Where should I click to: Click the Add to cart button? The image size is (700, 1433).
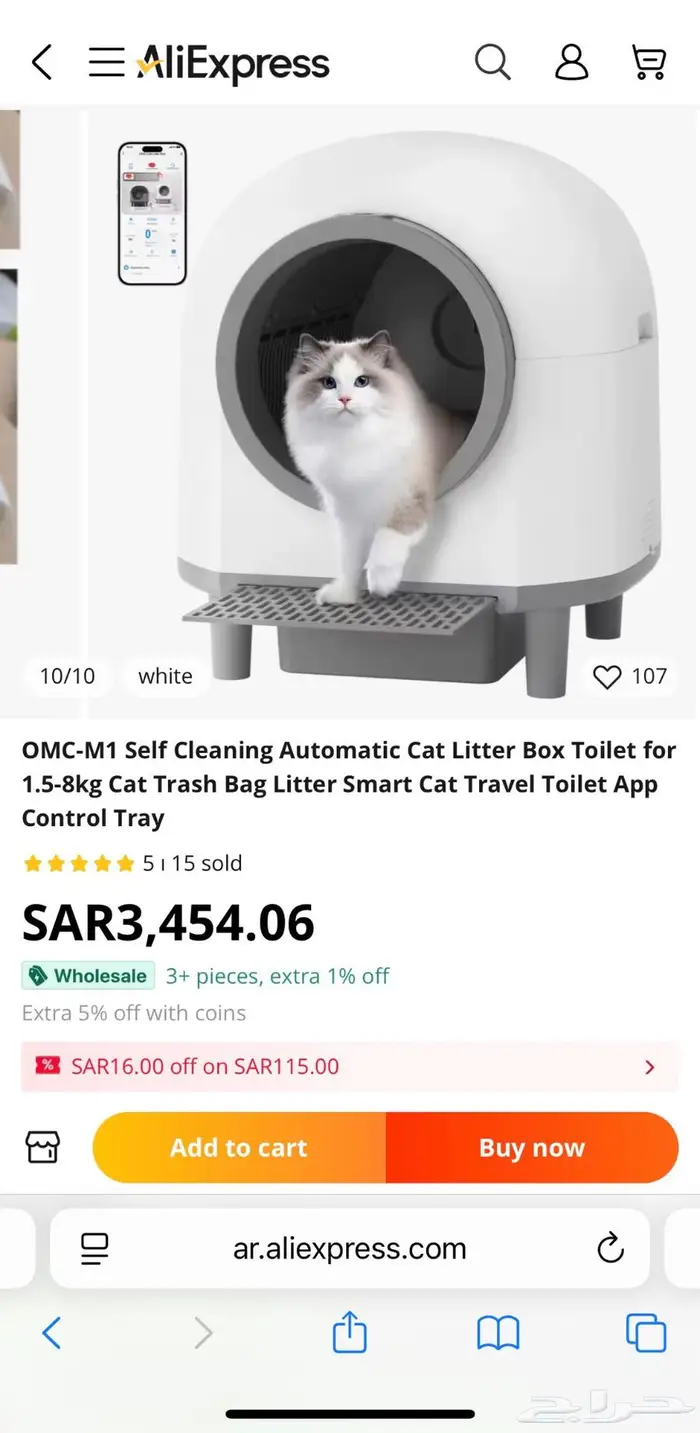(x=239, y=1147)
